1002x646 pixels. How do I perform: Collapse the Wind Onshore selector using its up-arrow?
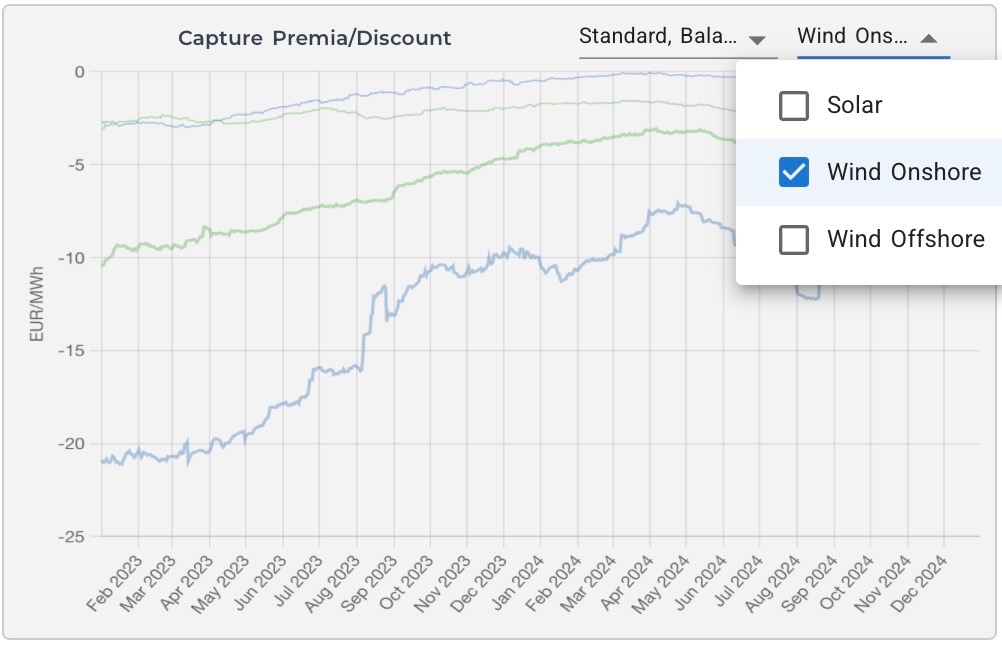click(x=928, y=39)
